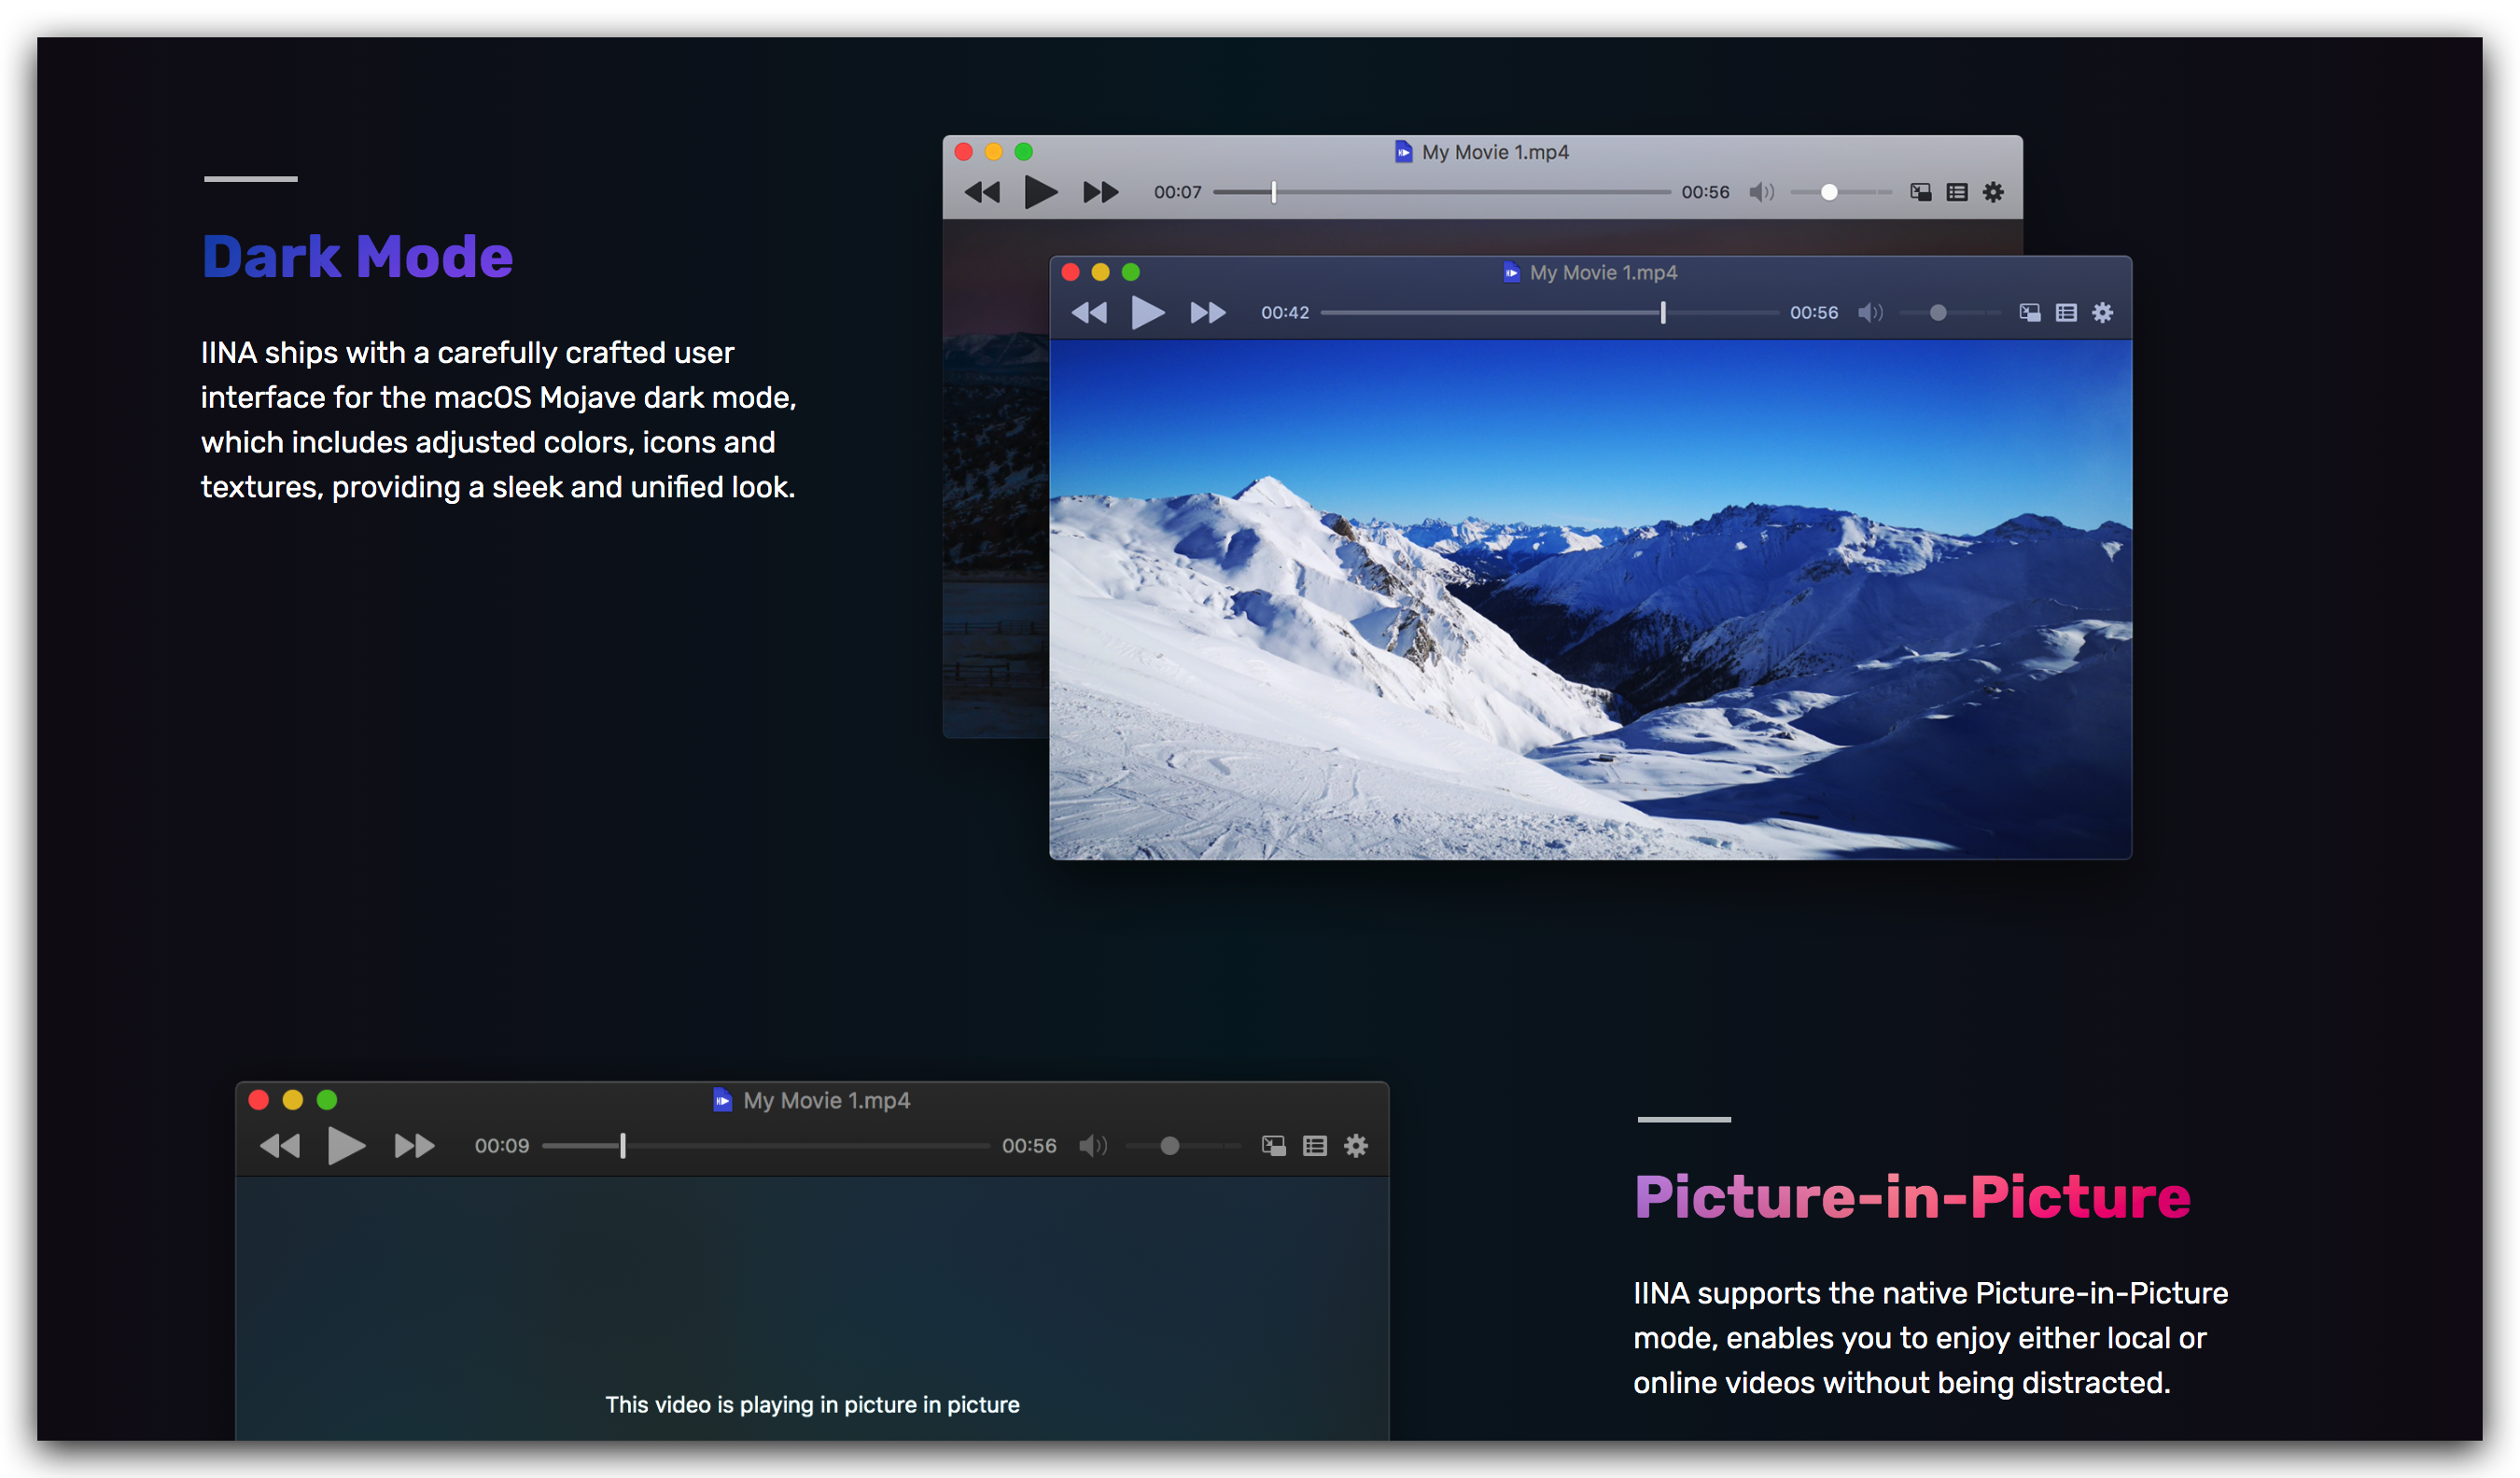Click 'My Movie 1.mp4' title in bottom window

[x=826, y=1100]
